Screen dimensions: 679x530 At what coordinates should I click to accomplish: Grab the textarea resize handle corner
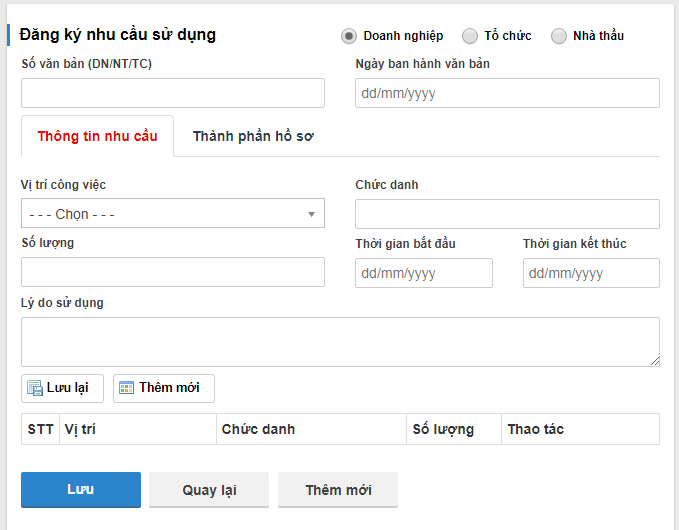655,361
